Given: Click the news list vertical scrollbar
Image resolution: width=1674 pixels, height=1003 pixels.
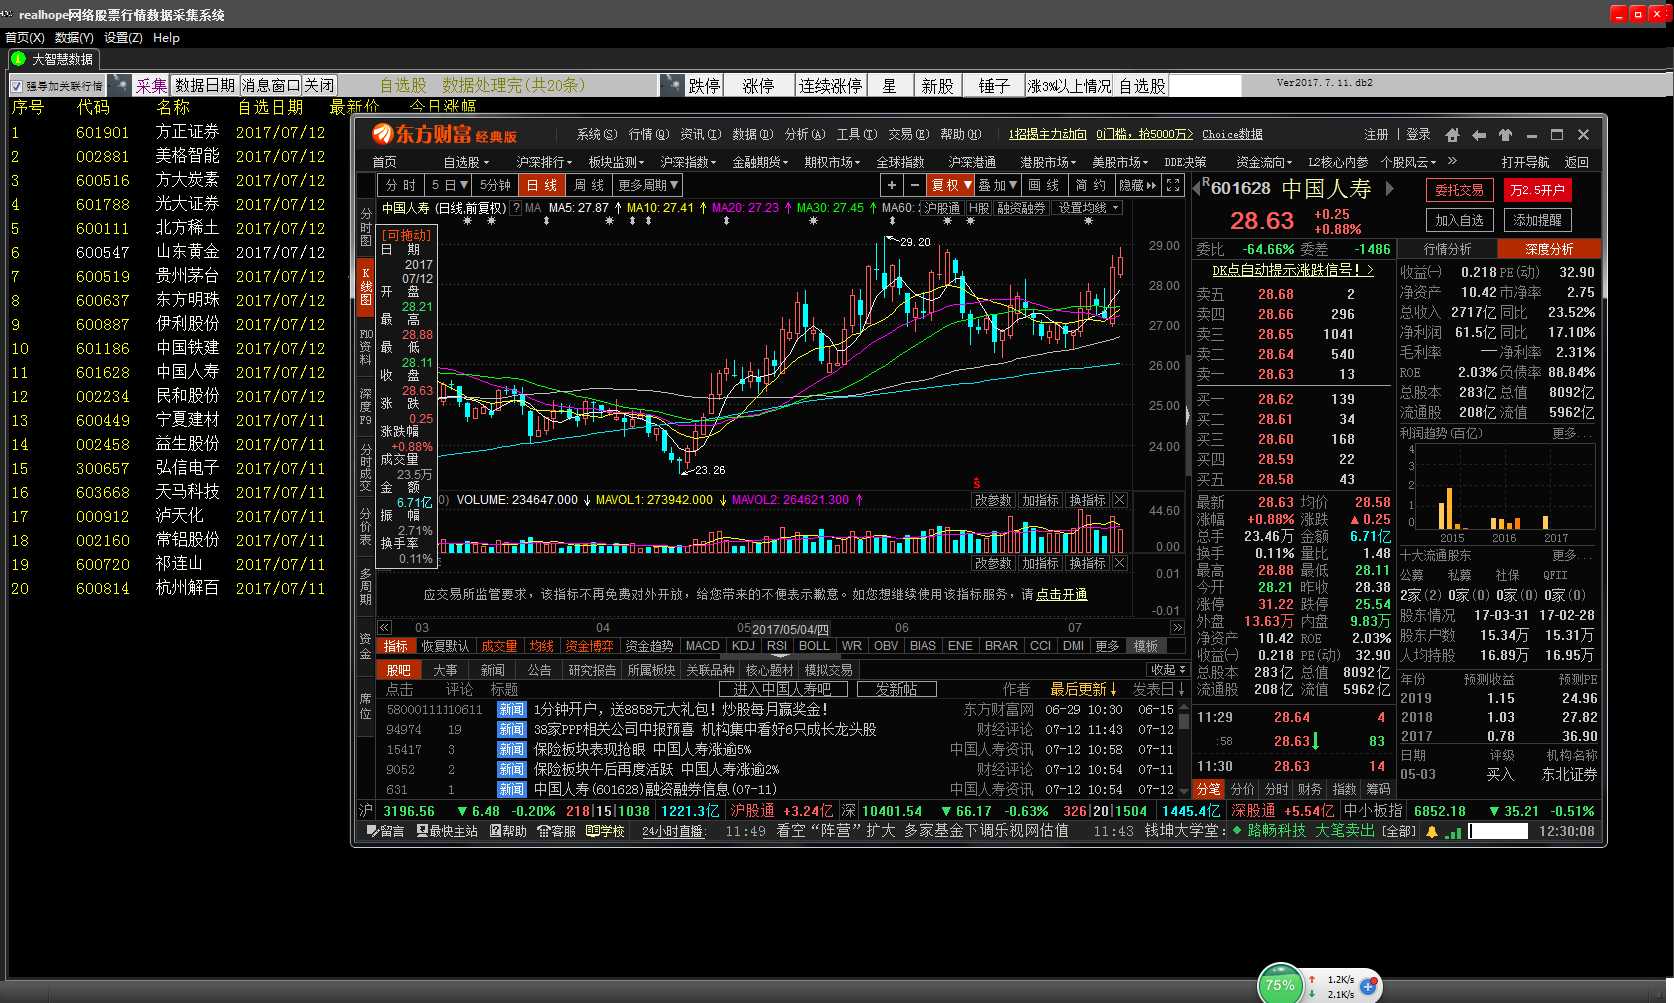Looking at the screenshot, I should click(x=1183, y=748).
